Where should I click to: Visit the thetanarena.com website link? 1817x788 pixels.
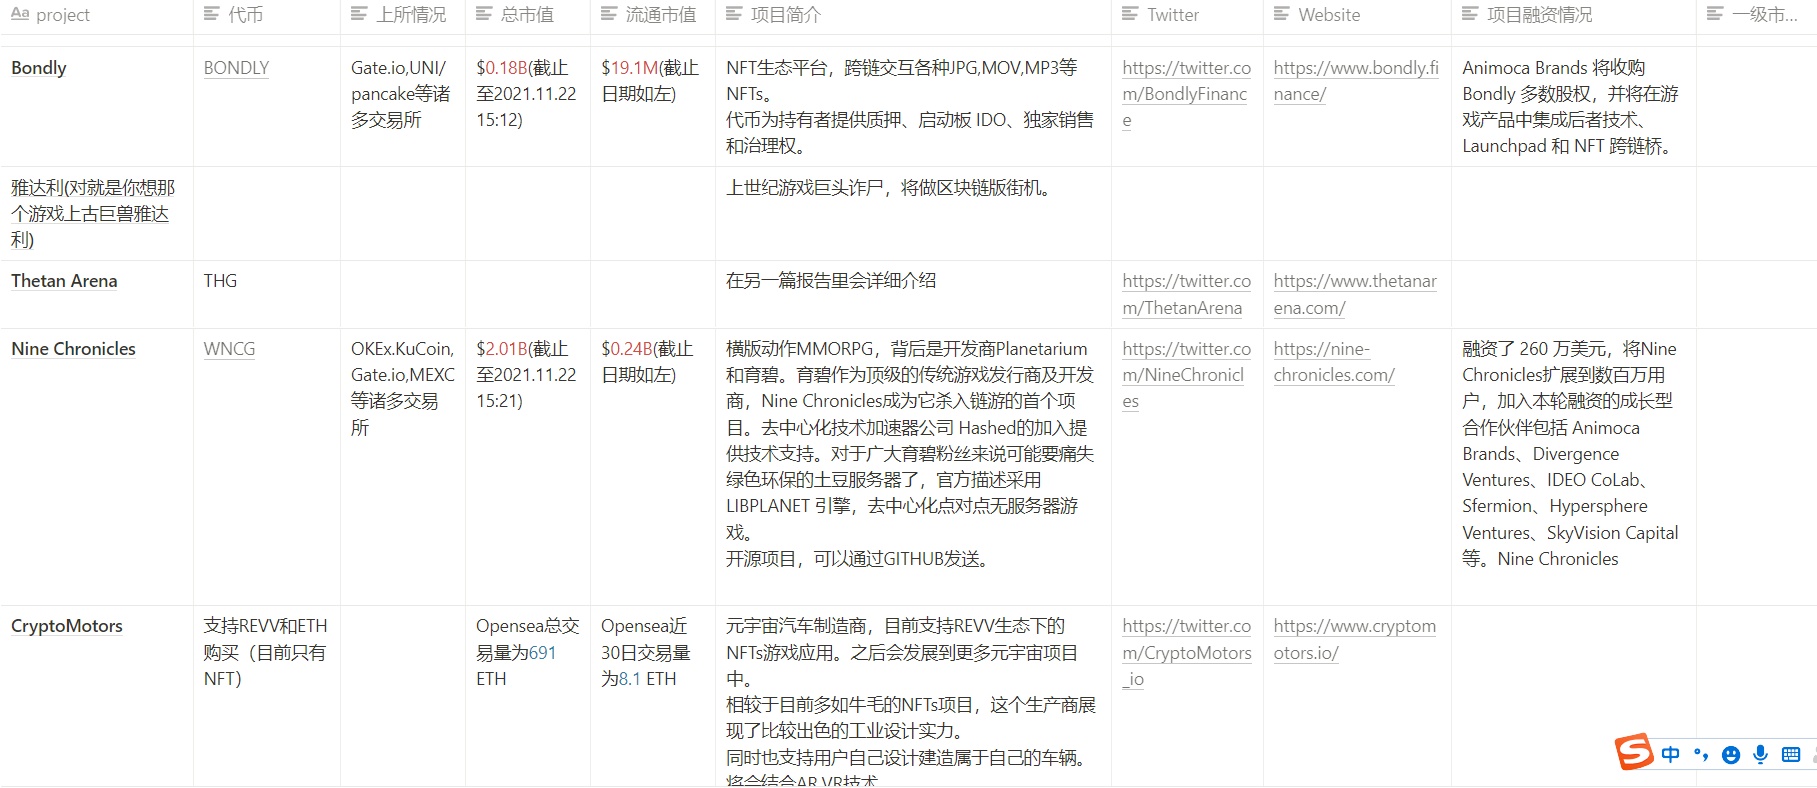(x=1355, y=294)
